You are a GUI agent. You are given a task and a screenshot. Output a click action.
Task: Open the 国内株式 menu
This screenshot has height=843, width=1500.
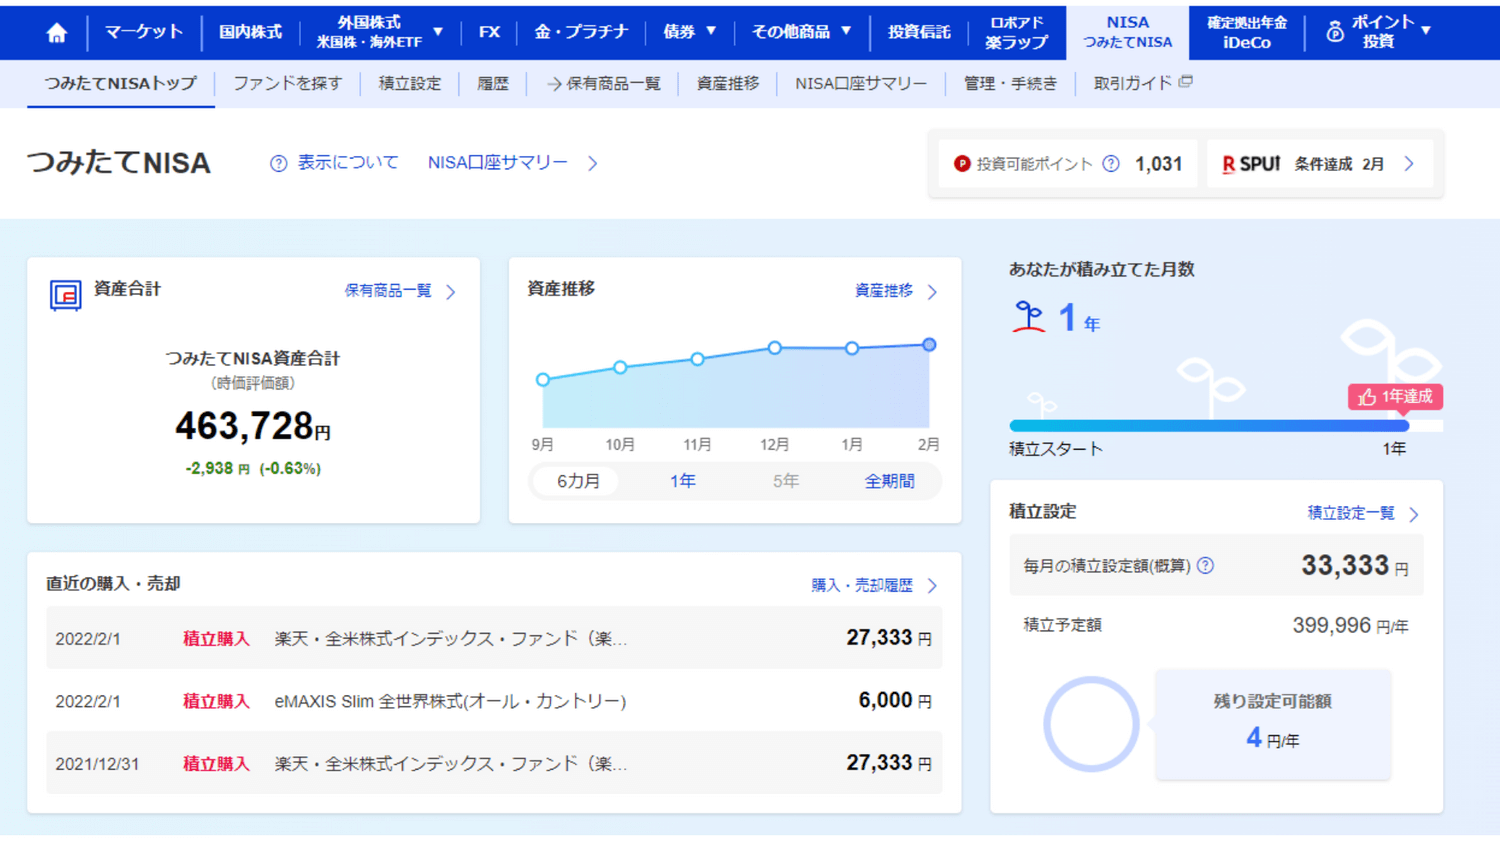250,32
